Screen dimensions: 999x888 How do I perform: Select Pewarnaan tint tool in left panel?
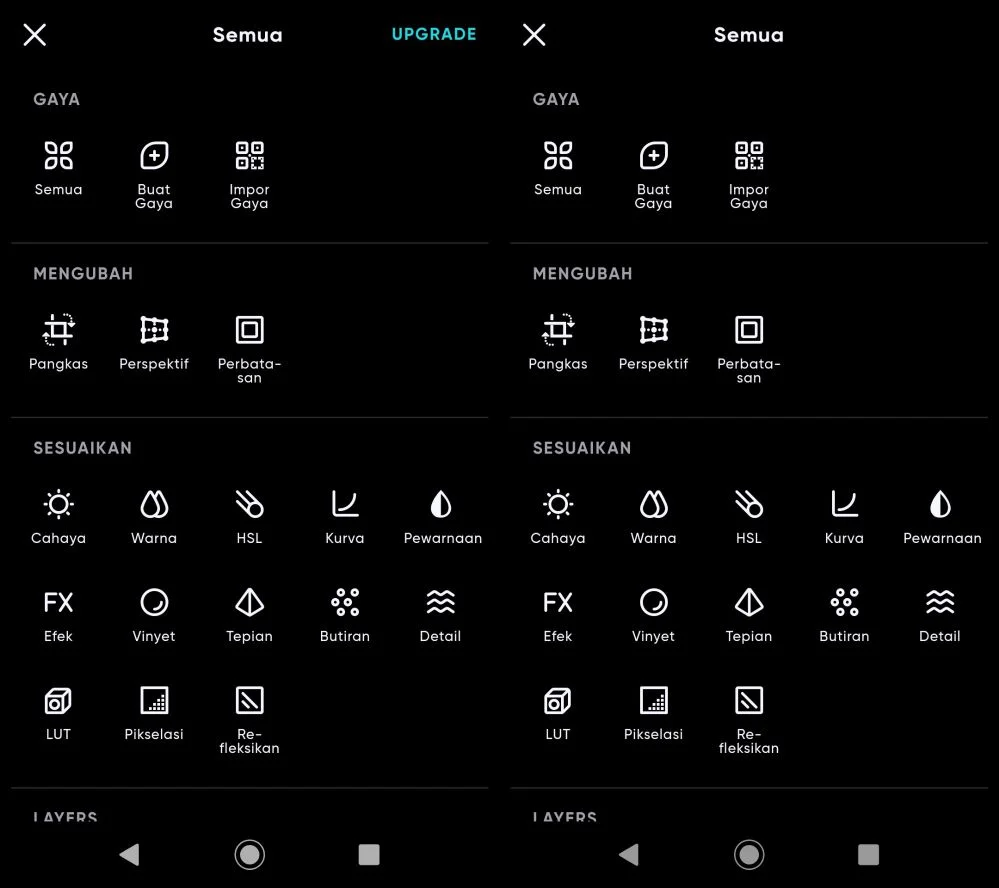click(443, 517)
